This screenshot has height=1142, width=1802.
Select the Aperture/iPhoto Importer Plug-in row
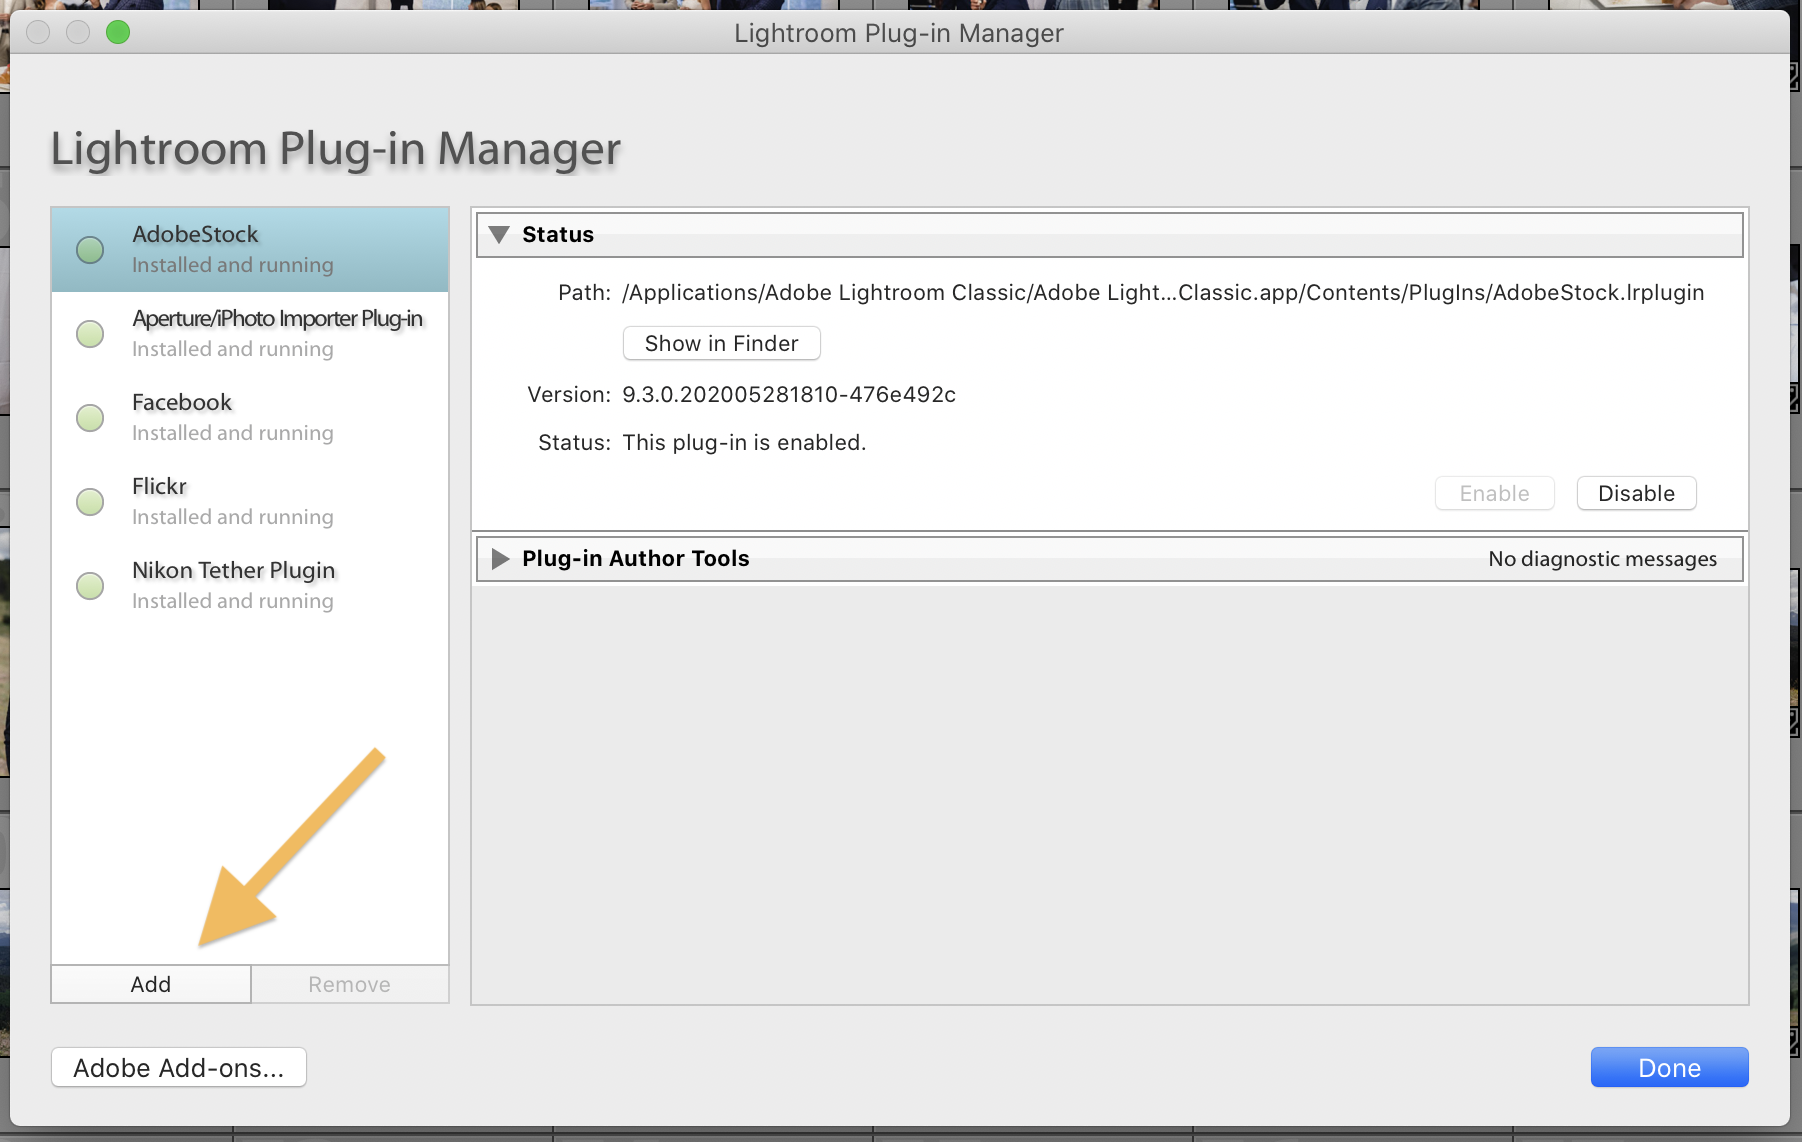coord(250,334)
